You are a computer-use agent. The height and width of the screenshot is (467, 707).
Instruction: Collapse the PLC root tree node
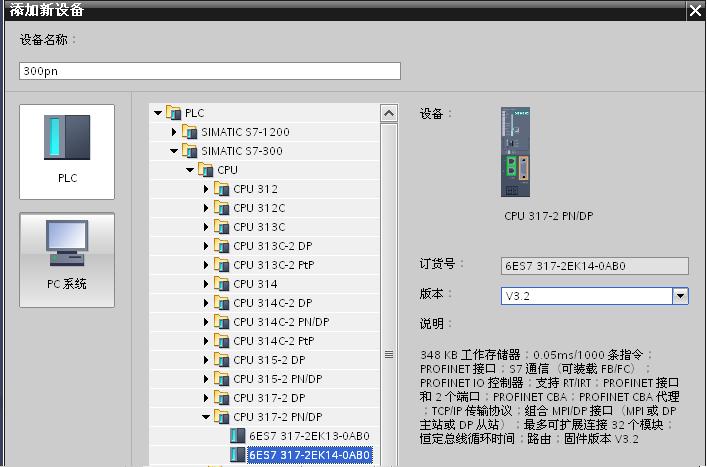tap(157, 113)
